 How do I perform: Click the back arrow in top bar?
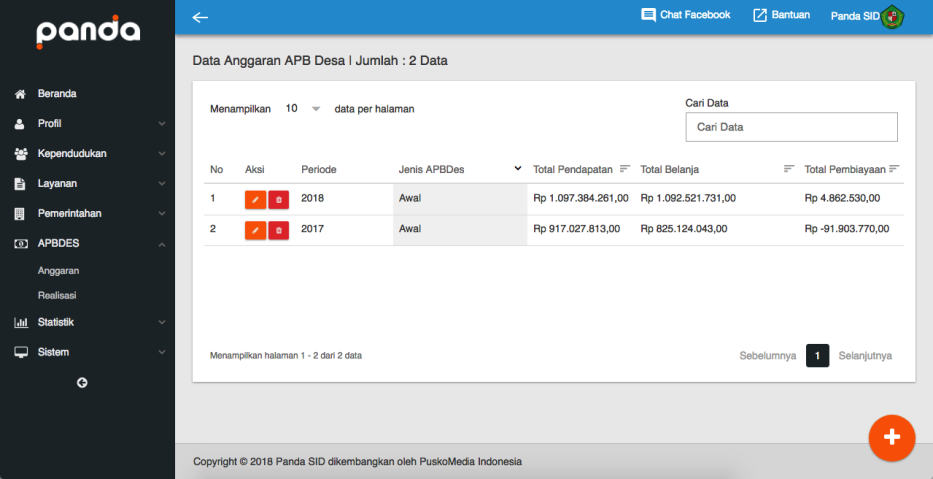pyautogui.click(x=200, y=17)
